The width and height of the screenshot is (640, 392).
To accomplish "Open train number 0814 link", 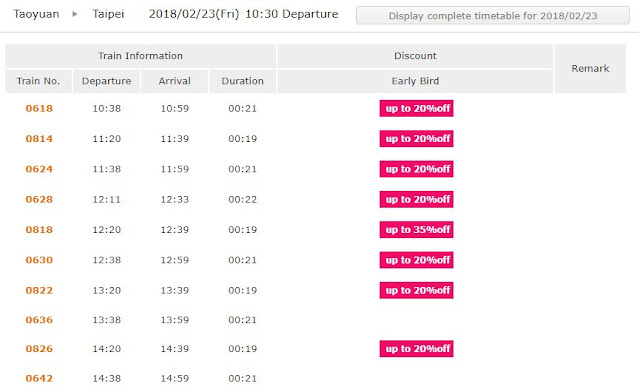I will pos(39,139).
